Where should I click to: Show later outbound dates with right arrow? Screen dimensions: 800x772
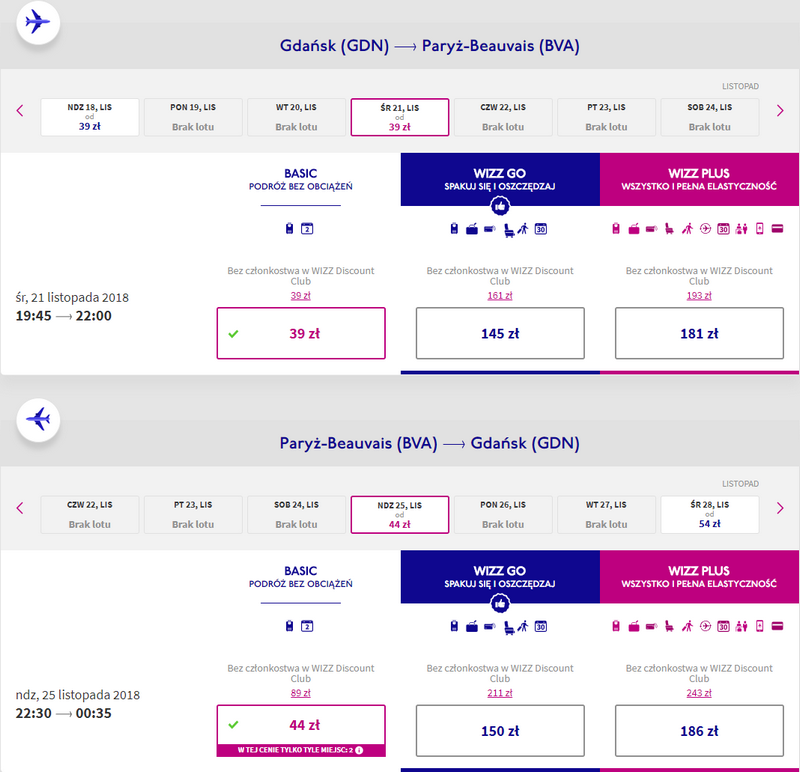point(780,110)
